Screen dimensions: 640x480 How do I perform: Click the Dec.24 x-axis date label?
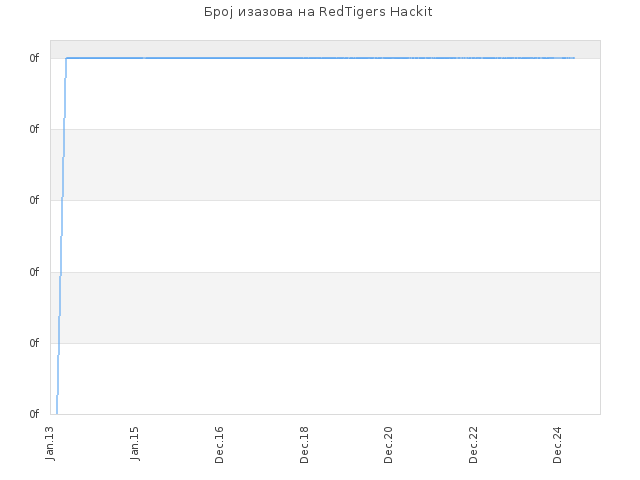pos(558,445)
